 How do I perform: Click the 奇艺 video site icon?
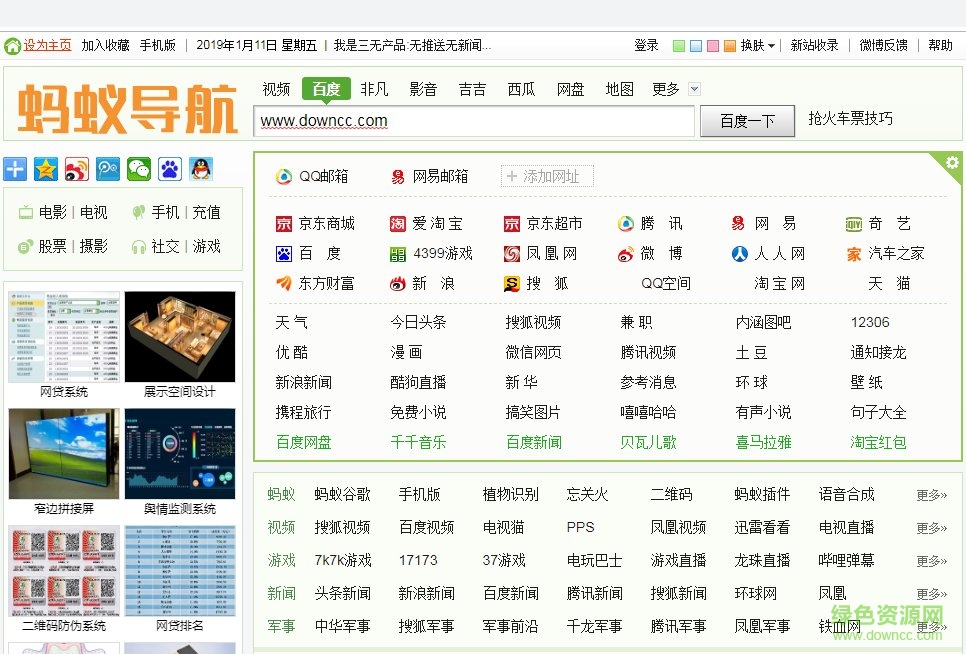pos(852,223)
